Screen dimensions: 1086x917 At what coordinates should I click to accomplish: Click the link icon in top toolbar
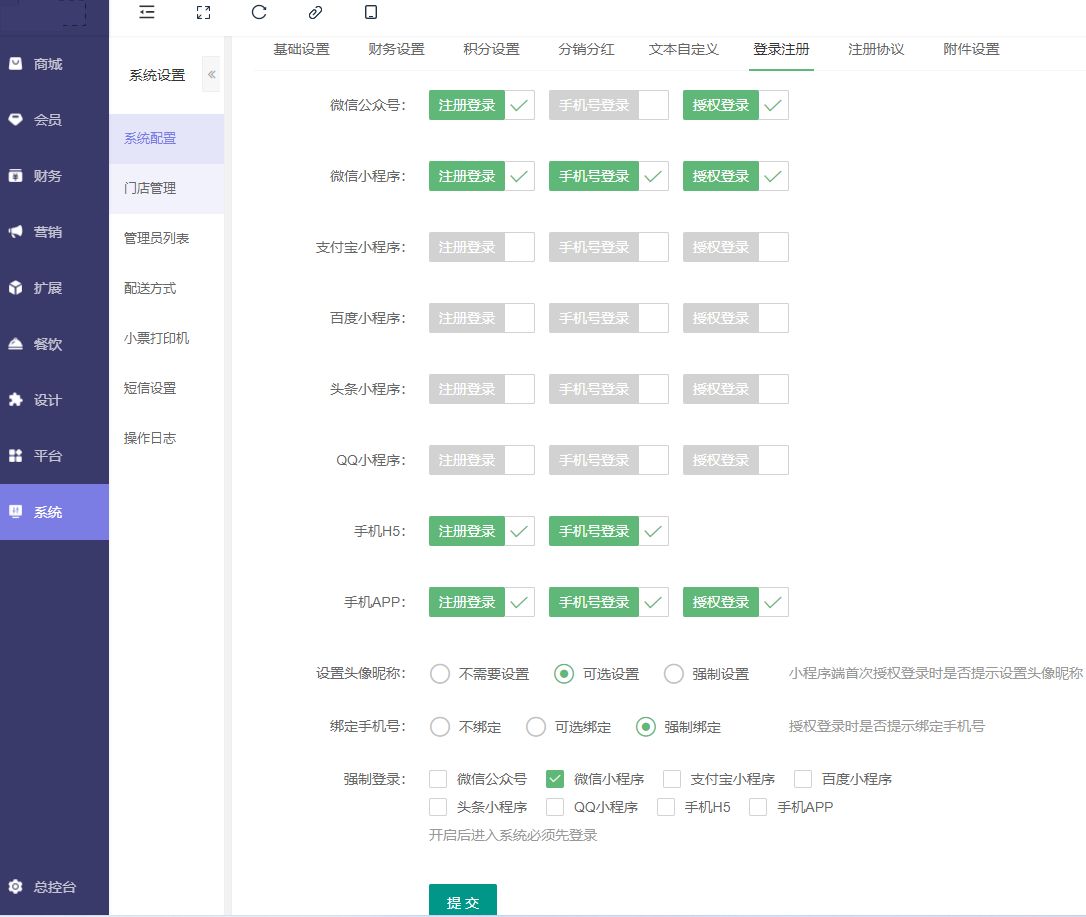[315, 12]
